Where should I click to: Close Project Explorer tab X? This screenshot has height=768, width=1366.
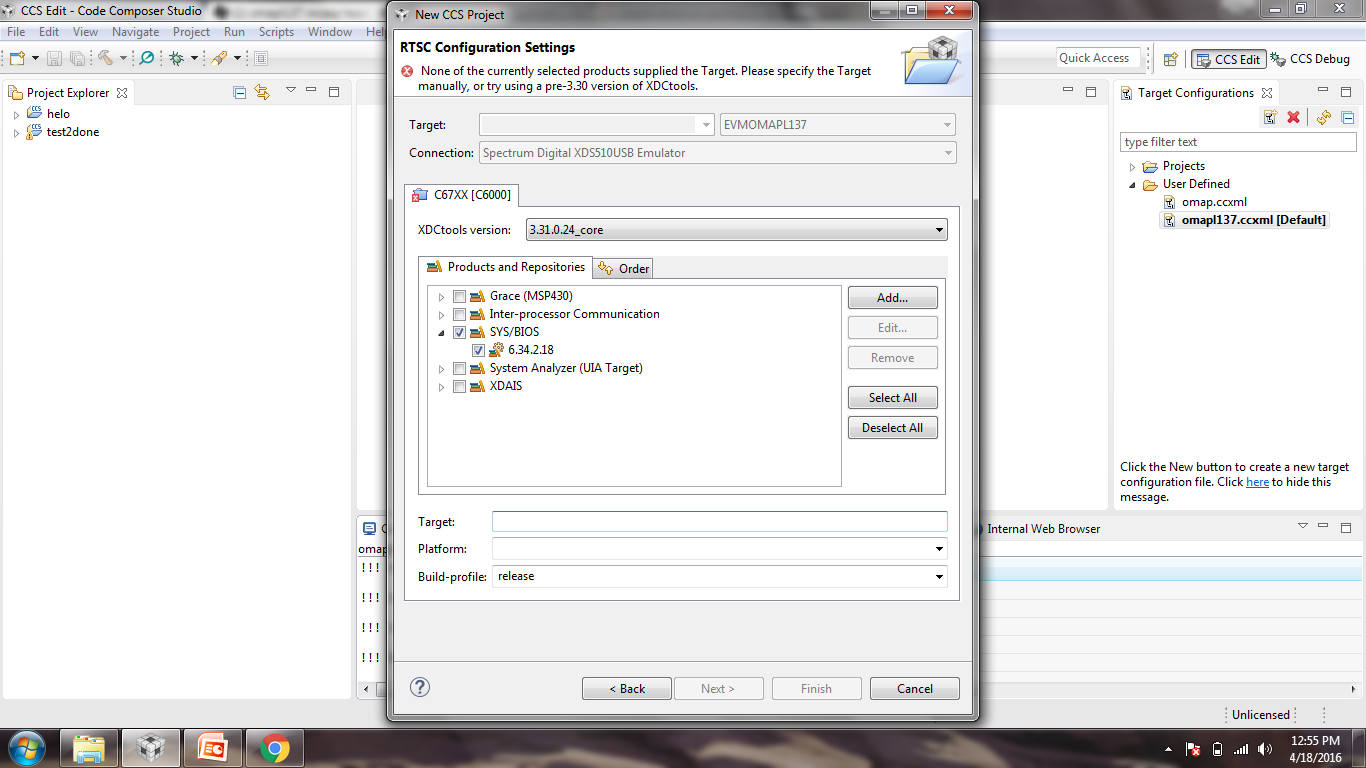[122, 93]
